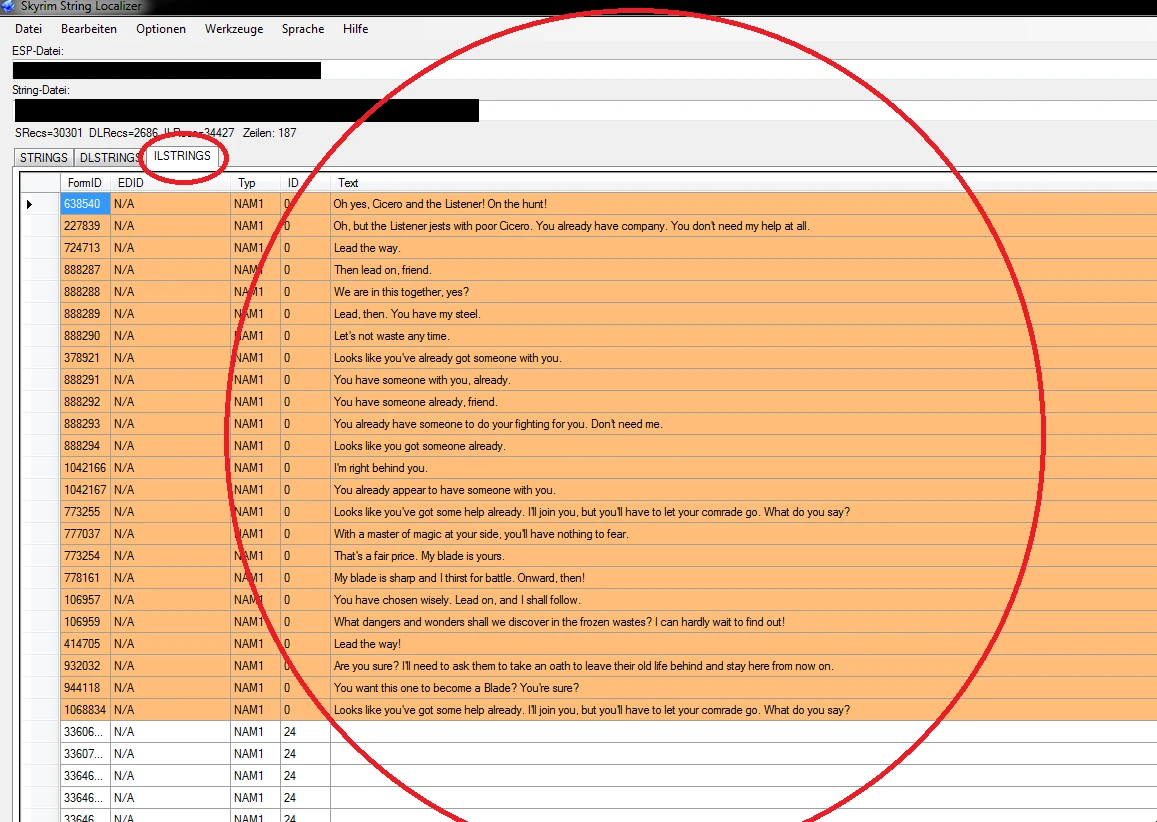
Task: Select FormID cell 888290
Action: click(x=85, y=336)
